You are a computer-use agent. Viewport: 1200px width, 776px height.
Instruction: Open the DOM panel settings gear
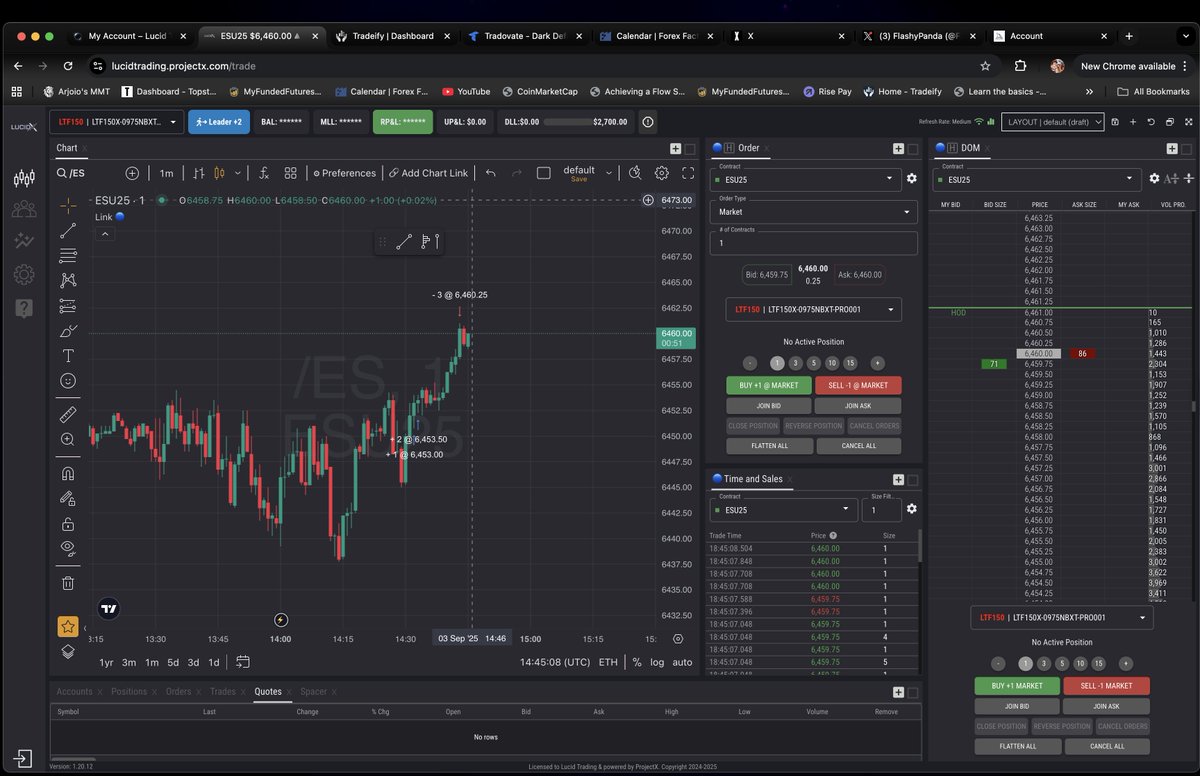click(1155, 179)
